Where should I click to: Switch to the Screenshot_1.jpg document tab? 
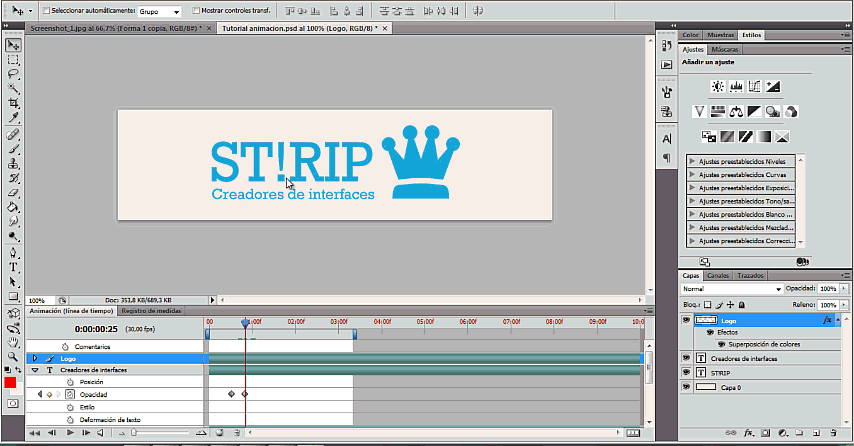[x=116, y=28]
